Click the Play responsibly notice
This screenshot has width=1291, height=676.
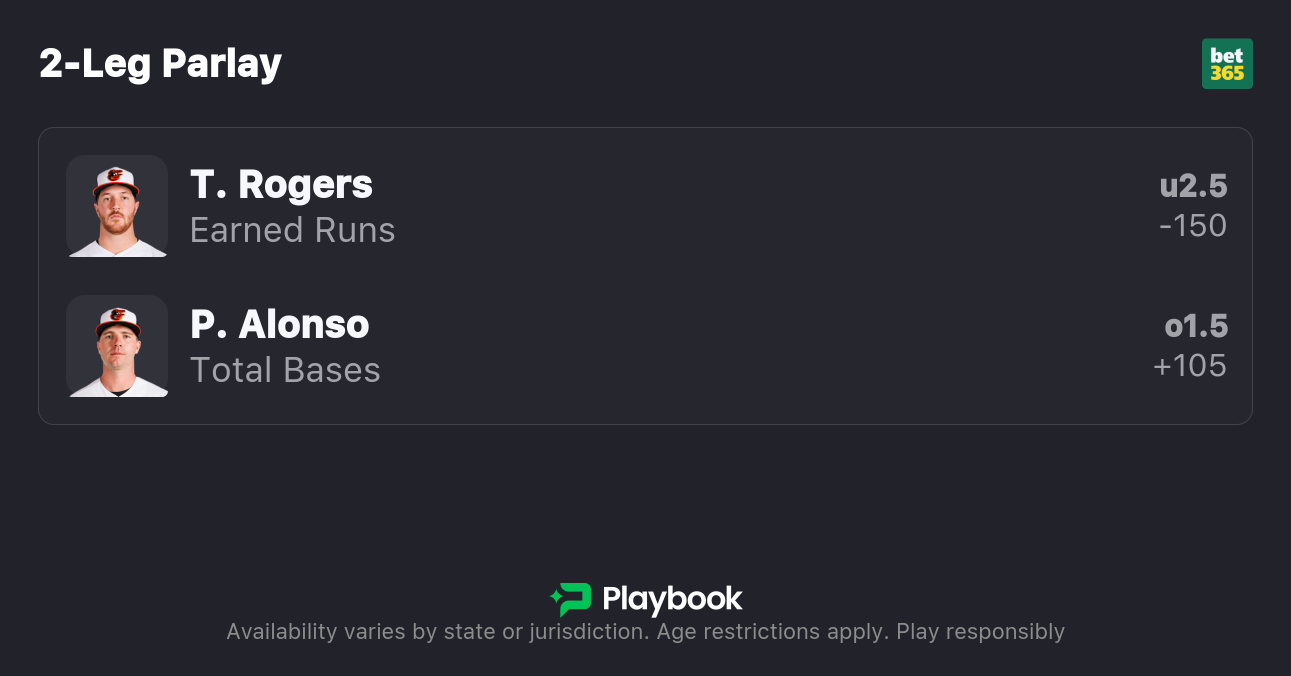980,632
